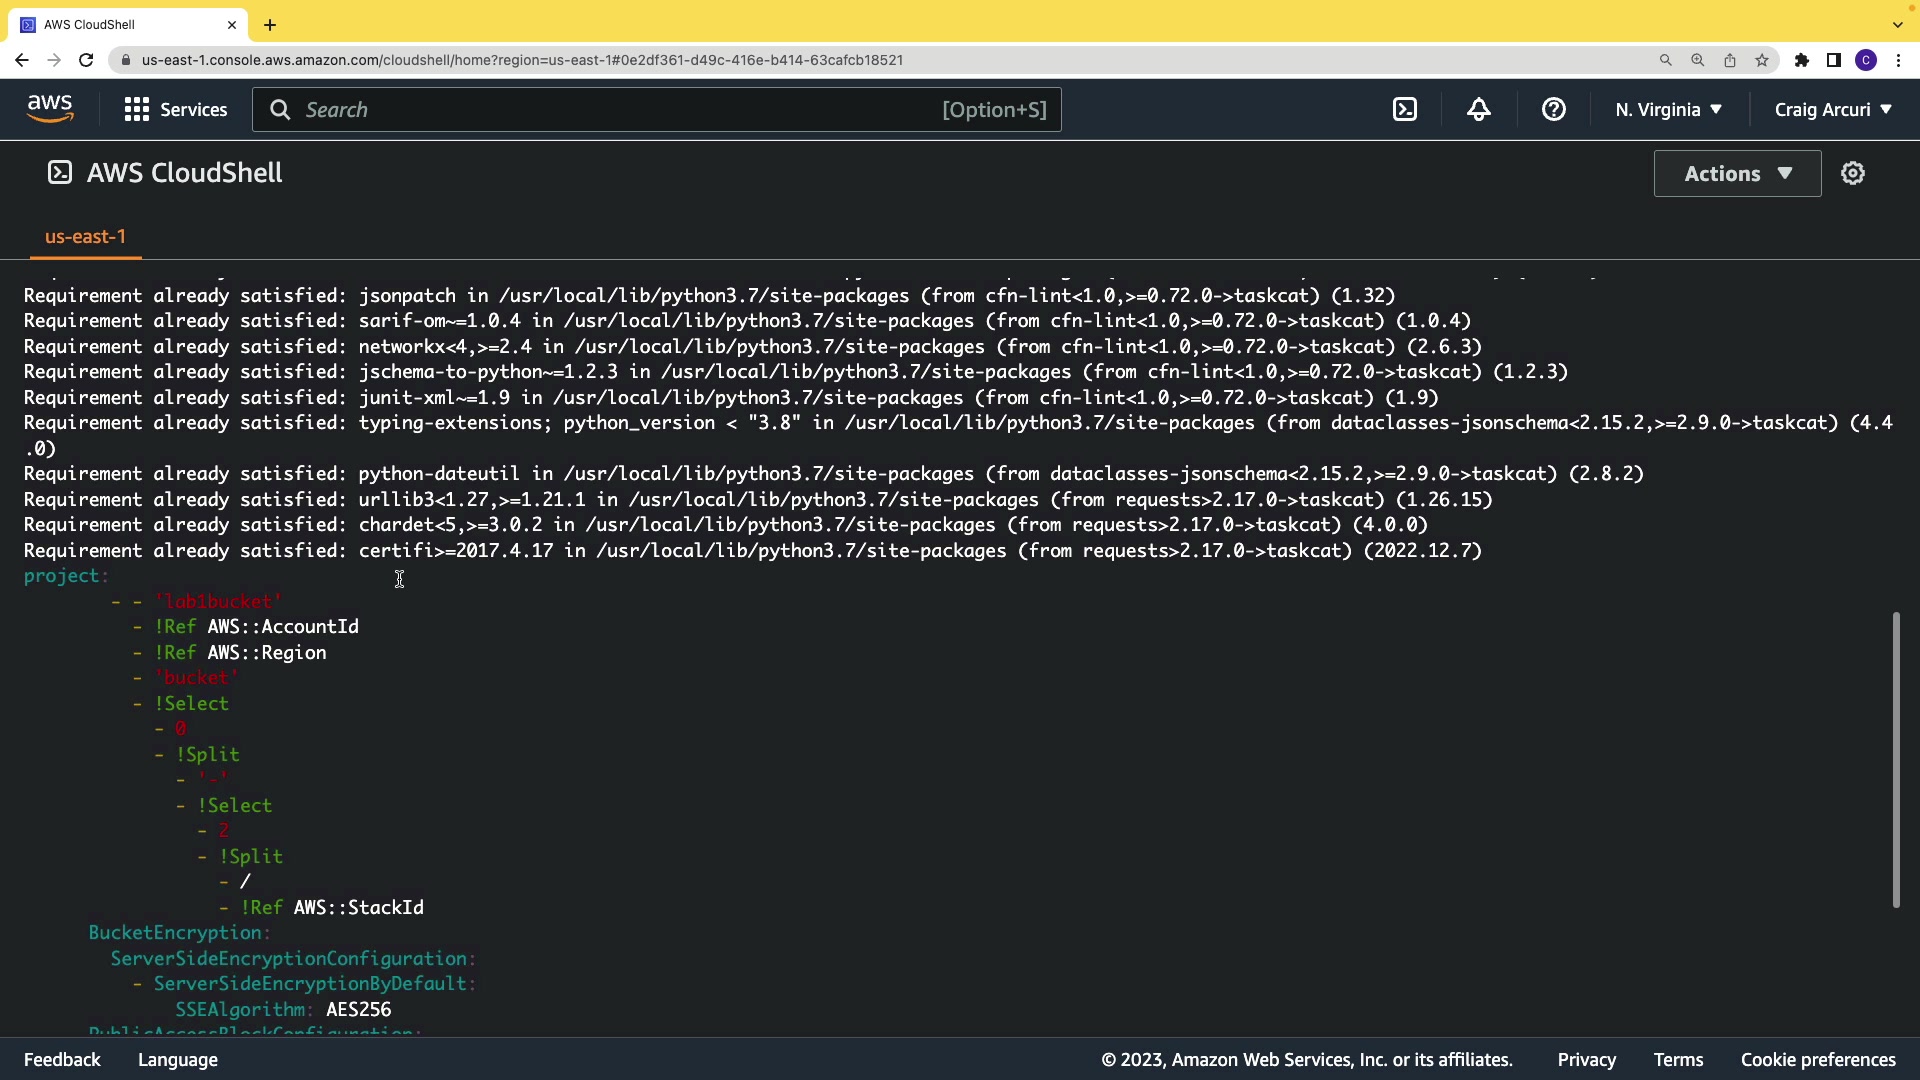Image resolution: width=1920 pixels, height=1080 pixels.
Task: Open Cookie preferences
Action: (1818, 1060)
